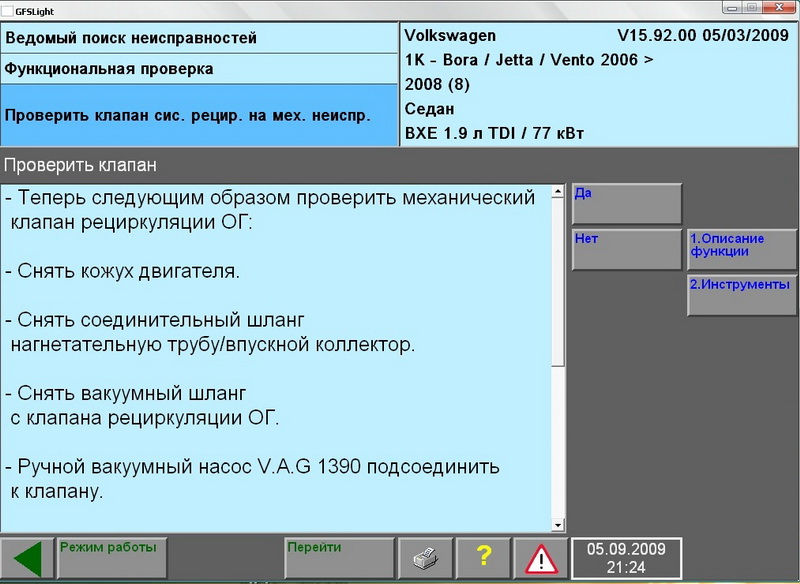Click 'Снять соединительный шланг' instruction line
The height and width of the screenshot is (584, 800).
tap(161, 320)
